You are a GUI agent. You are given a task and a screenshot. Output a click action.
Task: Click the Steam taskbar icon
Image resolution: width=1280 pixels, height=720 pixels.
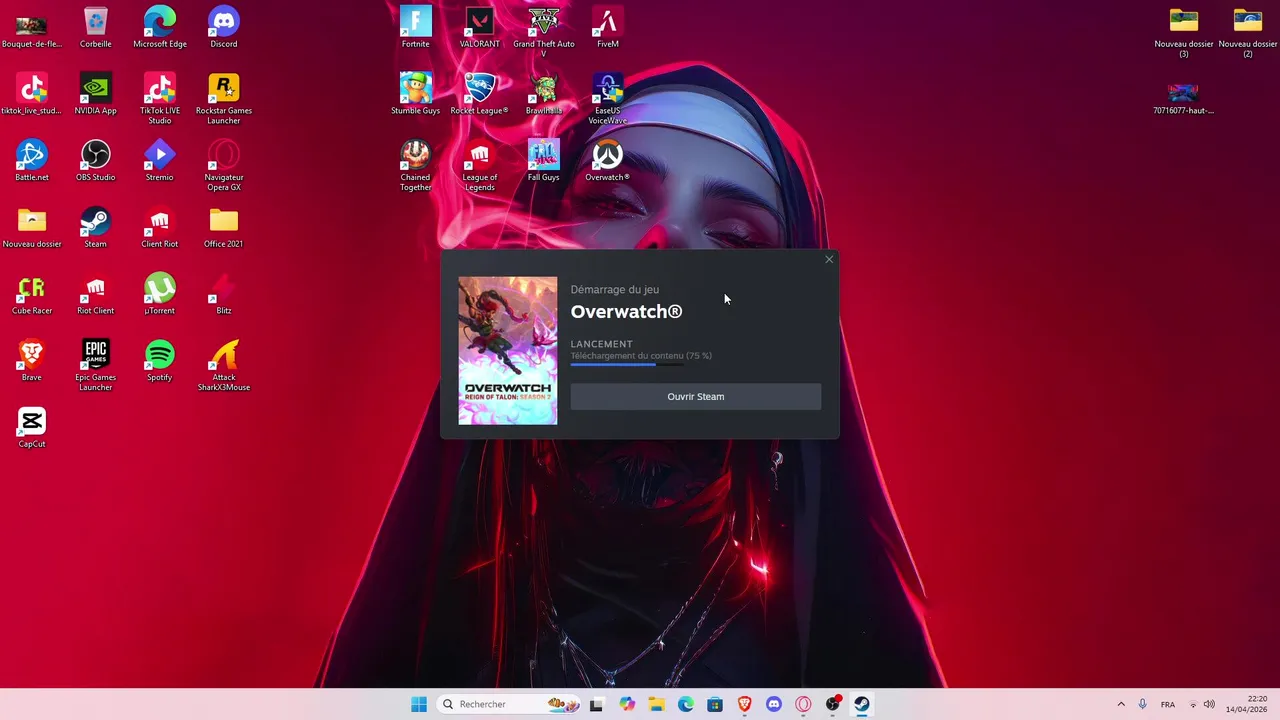[x=861, y=704]
